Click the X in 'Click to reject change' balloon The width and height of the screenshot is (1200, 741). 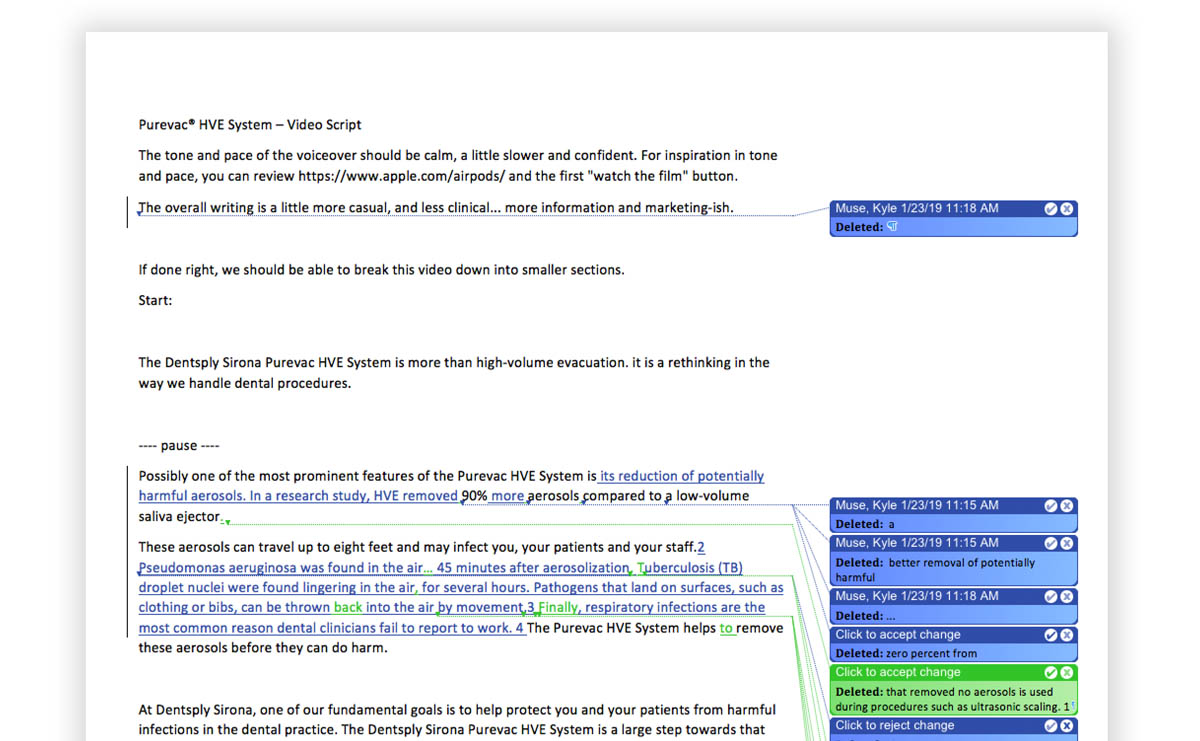pos(1067,726)
